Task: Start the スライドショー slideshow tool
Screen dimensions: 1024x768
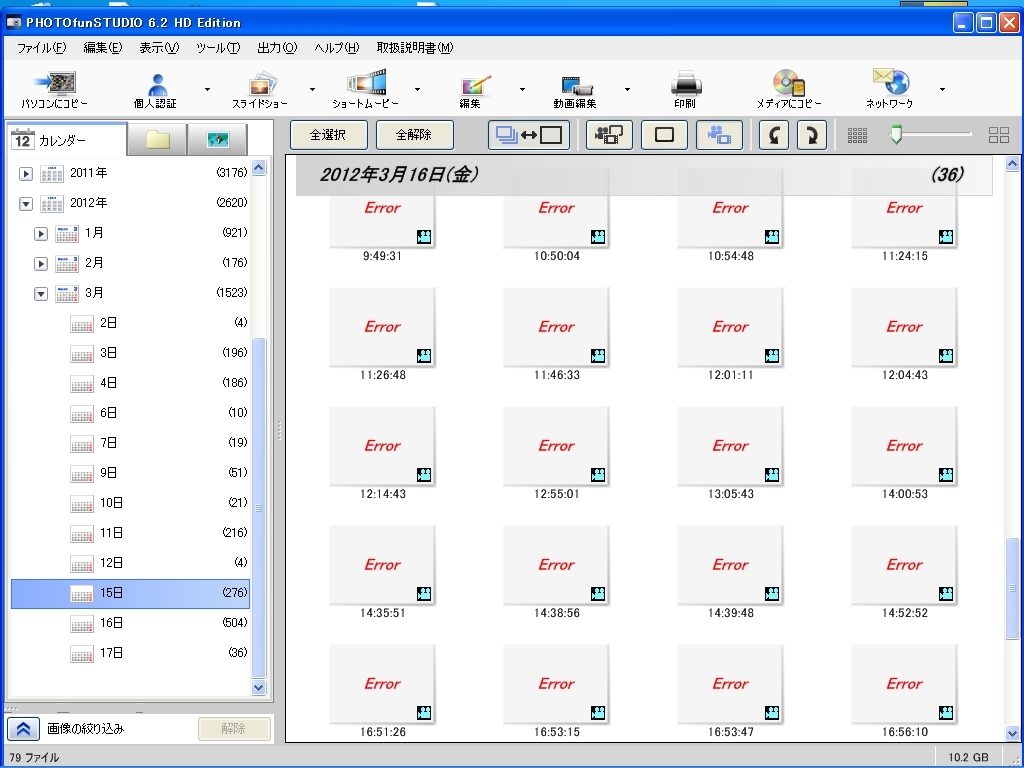Action: click(x=260, y=88)
